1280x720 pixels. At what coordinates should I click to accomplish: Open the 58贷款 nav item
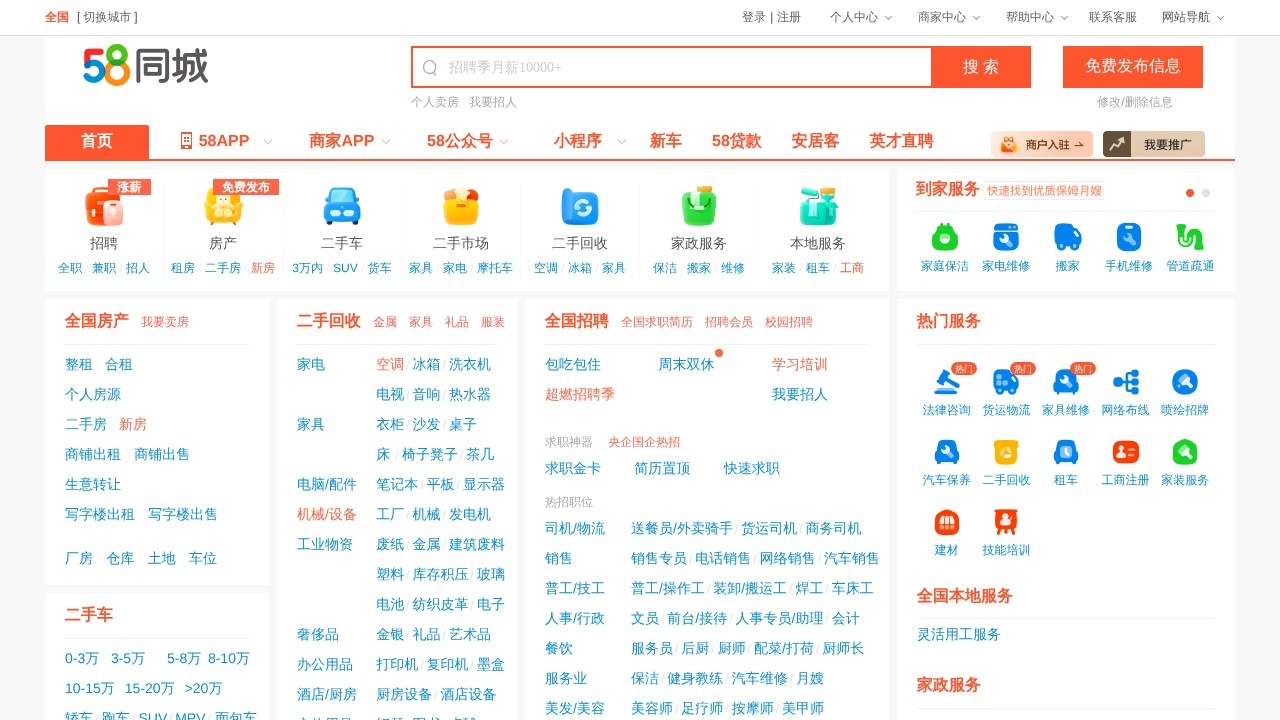coord(736,141)
